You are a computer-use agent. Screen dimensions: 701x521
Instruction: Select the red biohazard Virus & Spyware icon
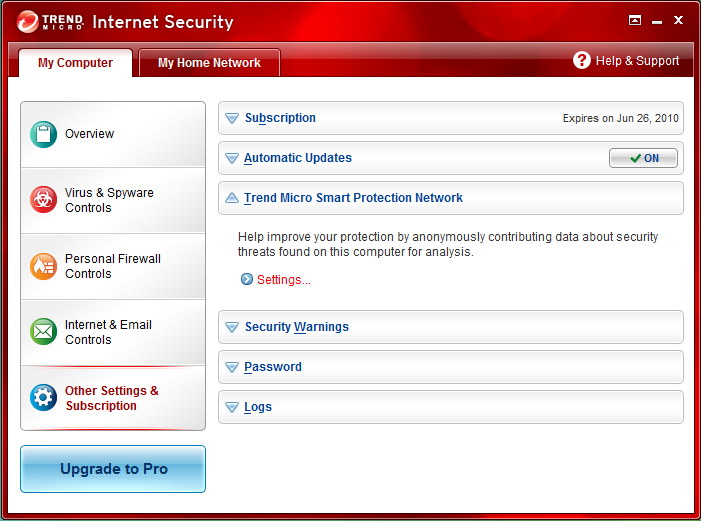pos(43,199)
